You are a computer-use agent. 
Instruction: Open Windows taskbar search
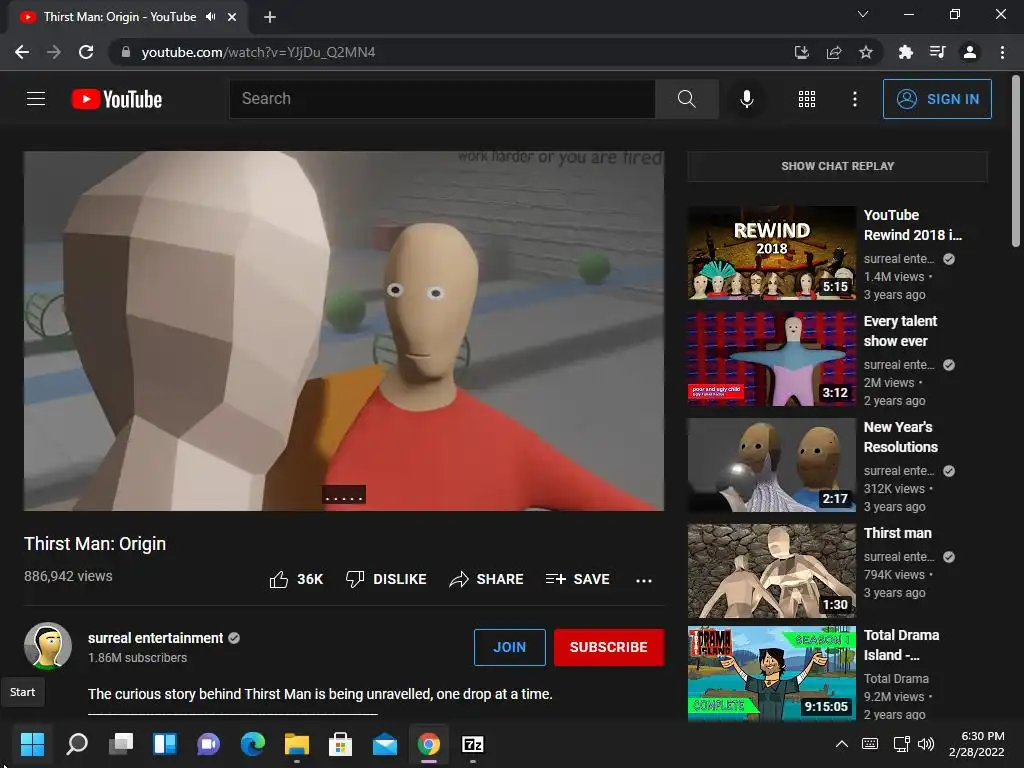pos(77,744)
